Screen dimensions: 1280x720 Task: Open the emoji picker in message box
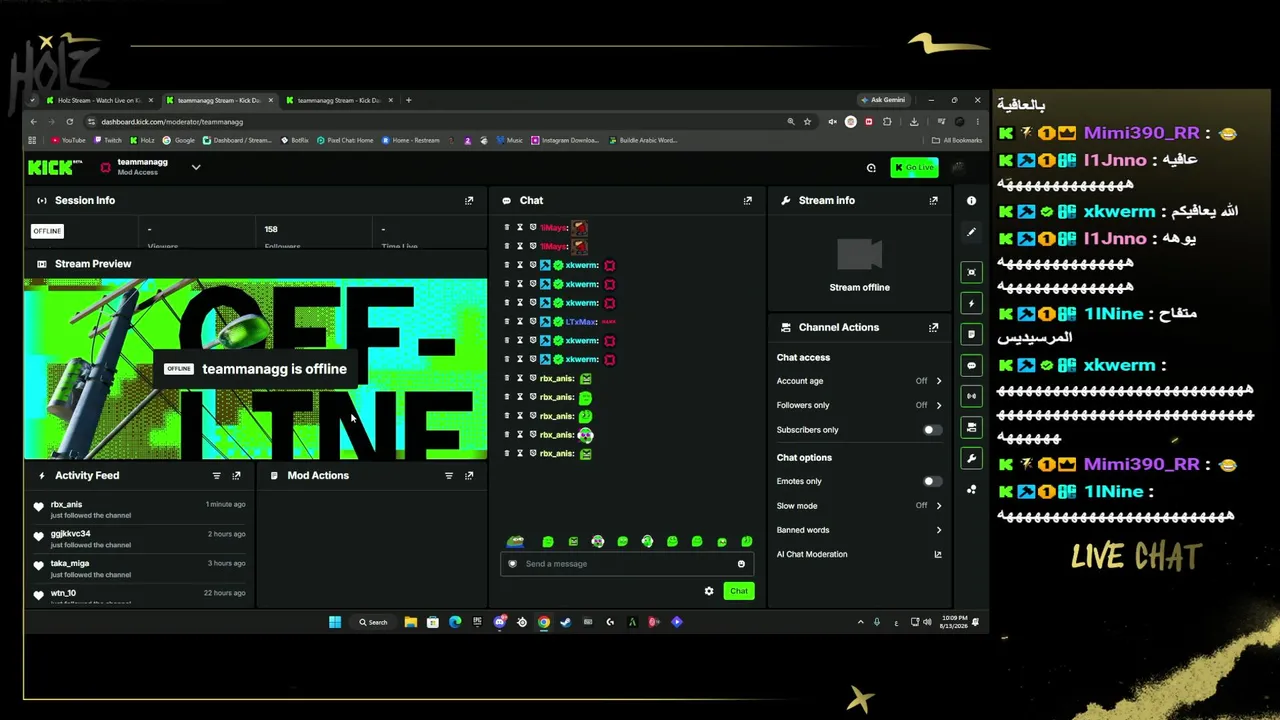[x=741, y=564]
